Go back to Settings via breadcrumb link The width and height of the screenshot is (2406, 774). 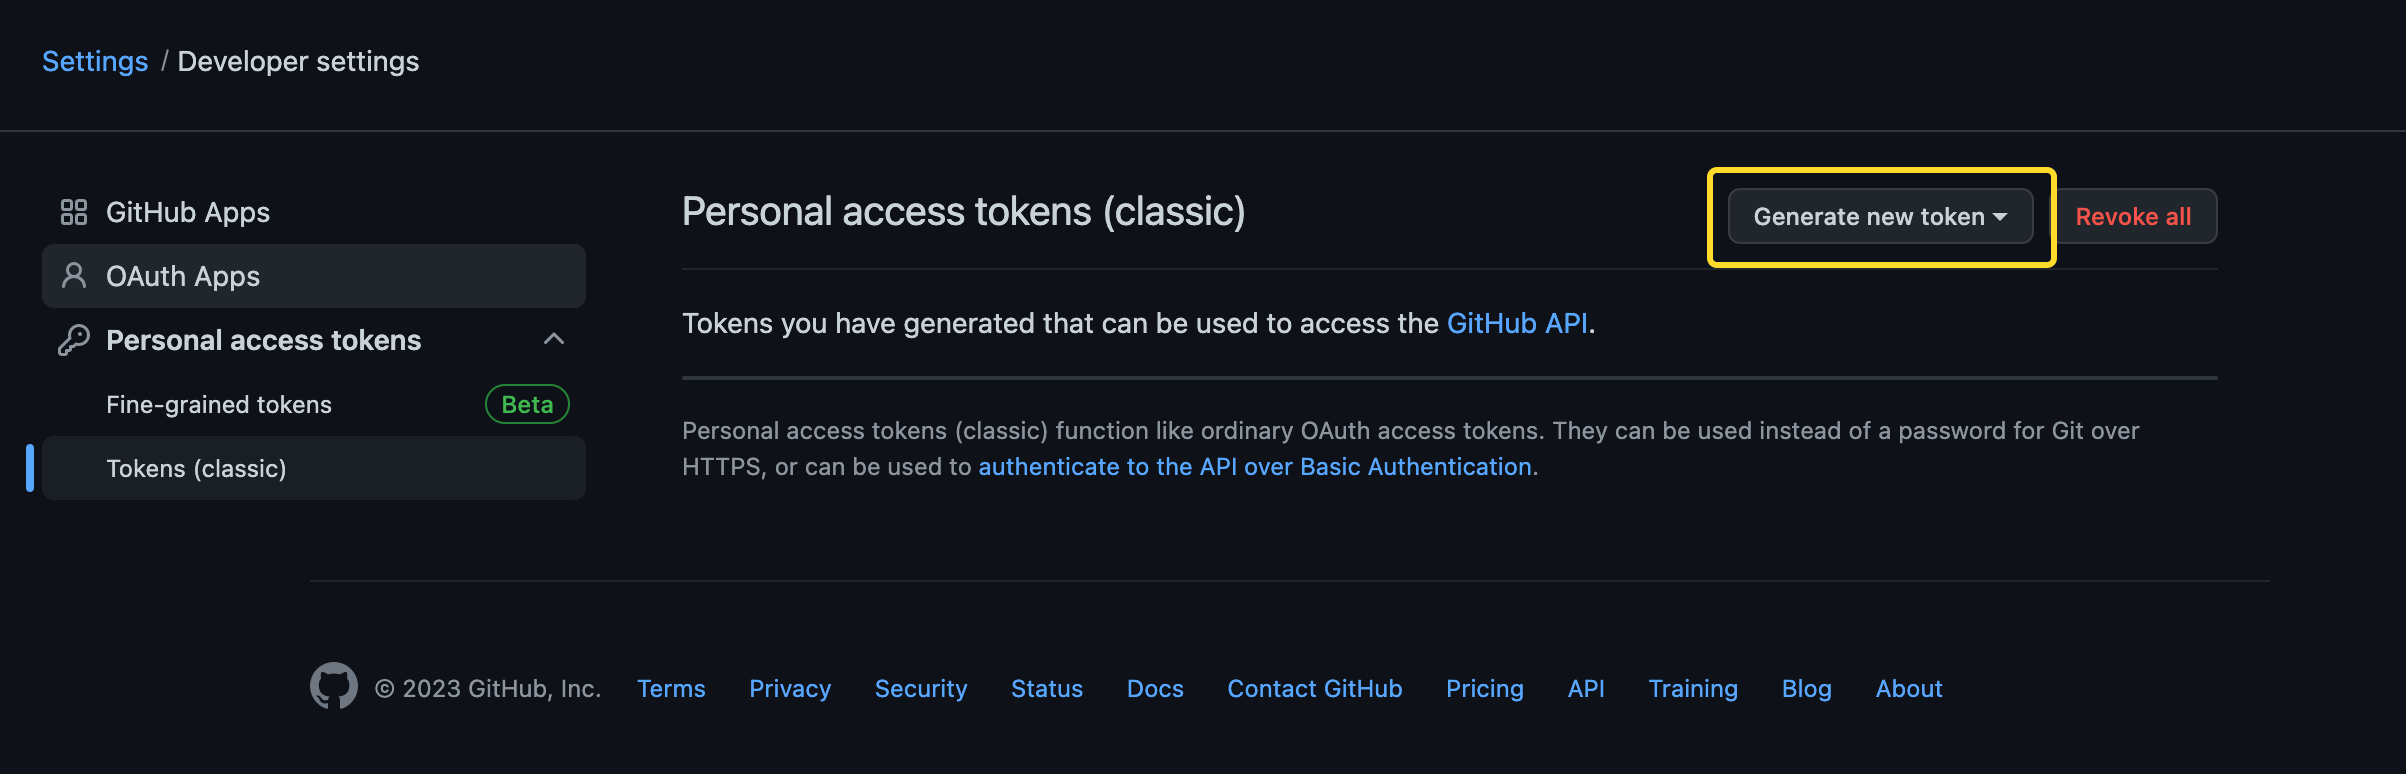coord(95,62)
